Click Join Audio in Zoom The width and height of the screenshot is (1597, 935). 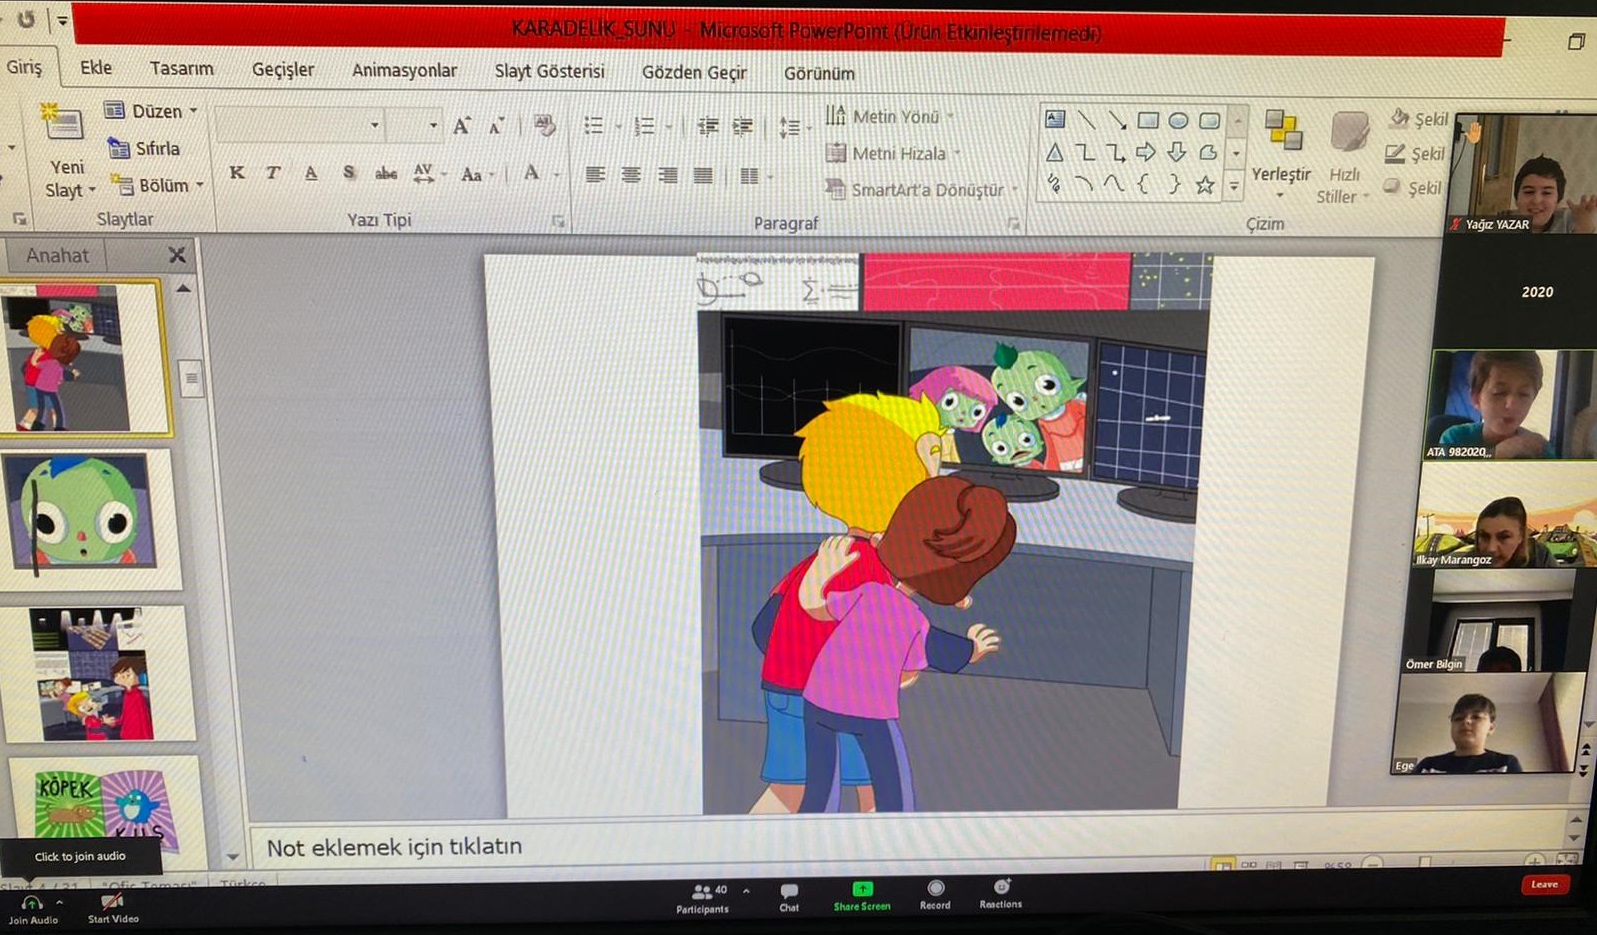33,909
